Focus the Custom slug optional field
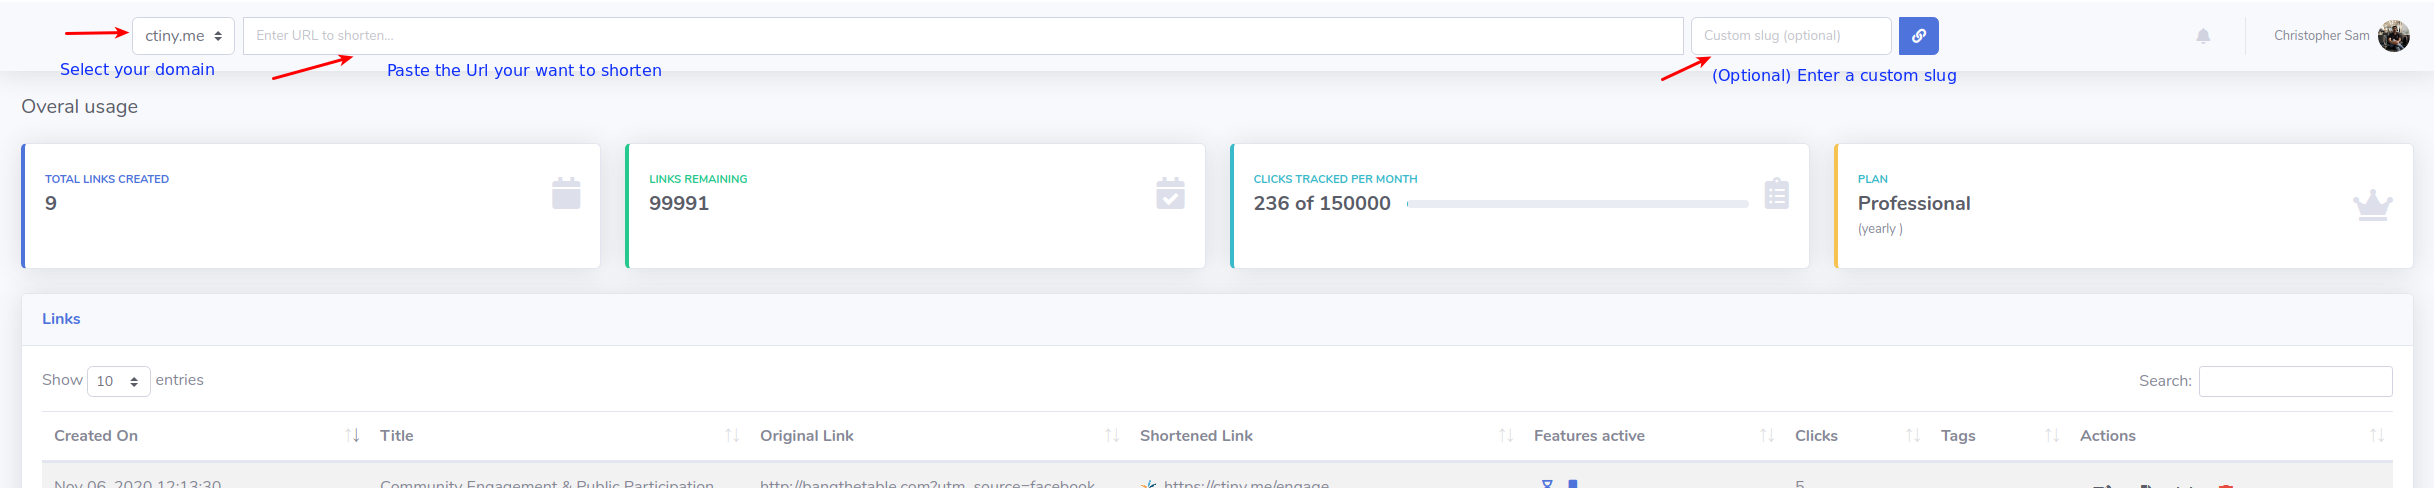The image size is (2434, 488). point(1791,36)
